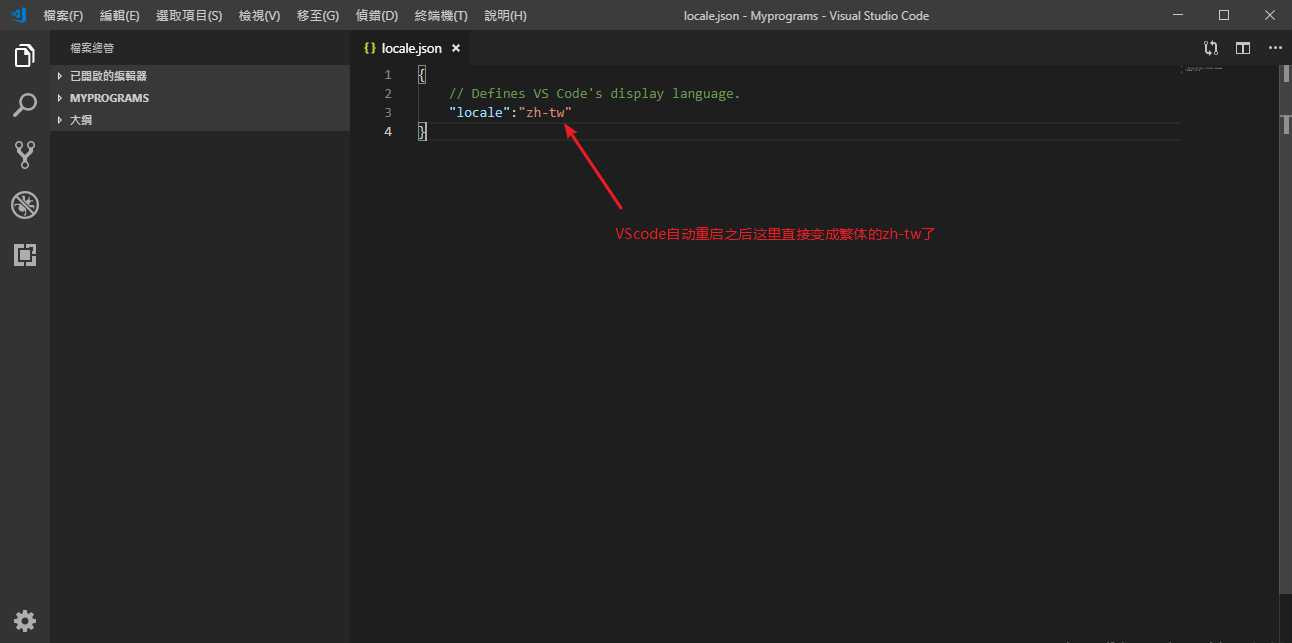The image size is (1292, 643).
Task: Minimize the VS Code window
Action: pyautogui.click(x=1177, y=15)
